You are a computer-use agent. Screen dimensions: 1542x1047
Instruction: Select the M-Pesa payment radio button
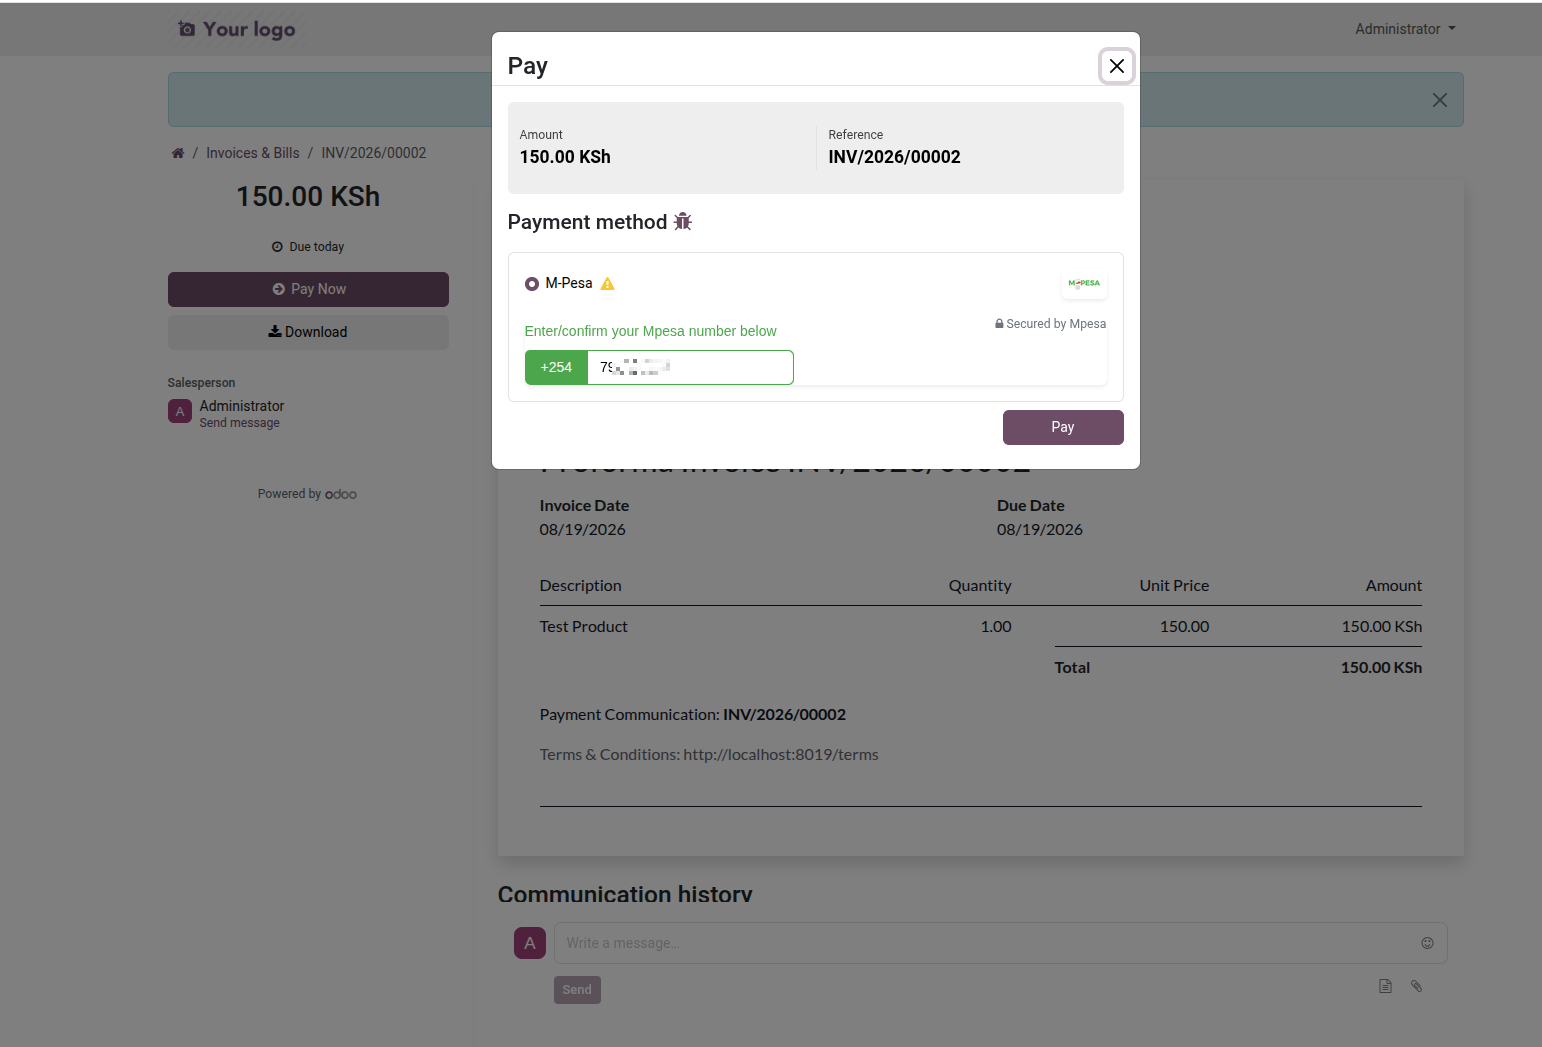[x=532, y=284]
